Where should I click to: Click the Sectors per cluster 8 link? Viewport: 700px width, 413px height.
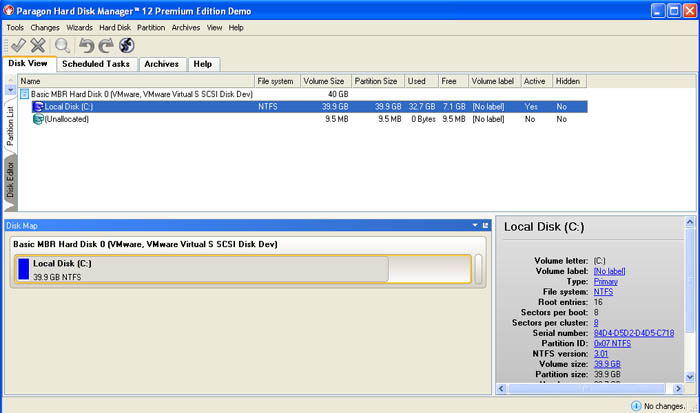click(596, 323)
